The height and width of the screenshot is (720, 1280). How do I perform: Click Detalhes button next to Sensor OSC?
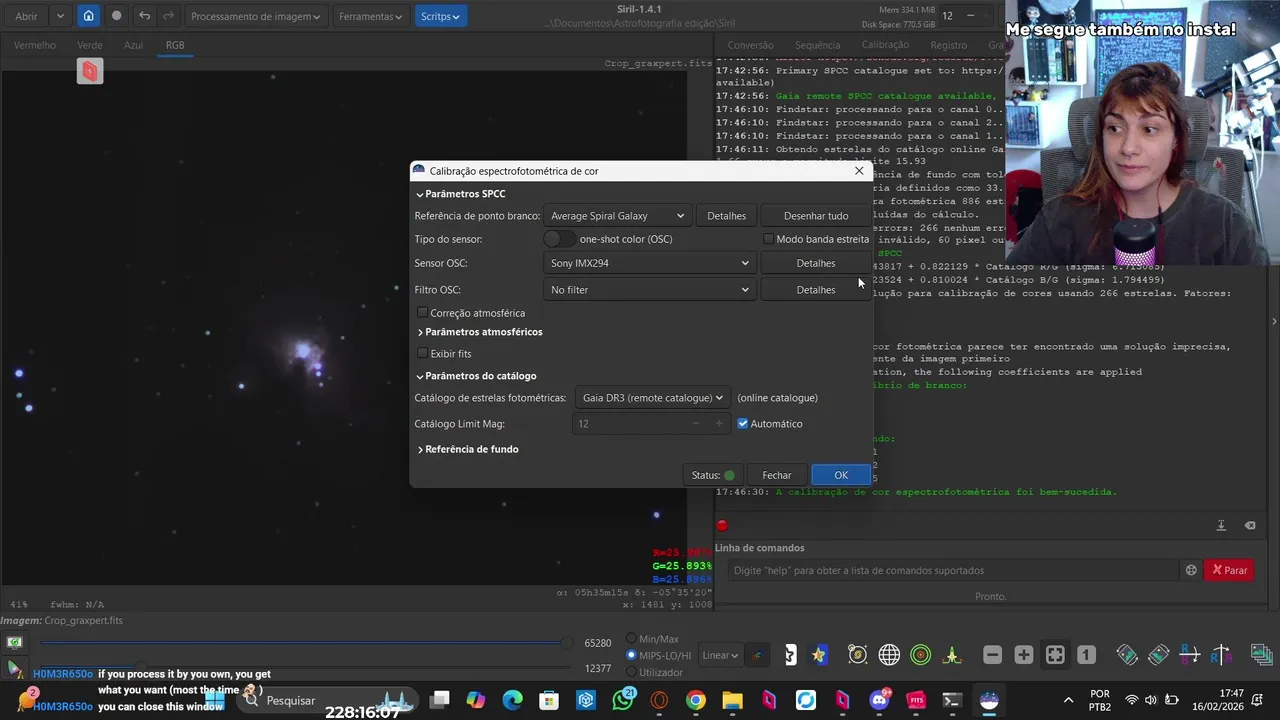816,263
